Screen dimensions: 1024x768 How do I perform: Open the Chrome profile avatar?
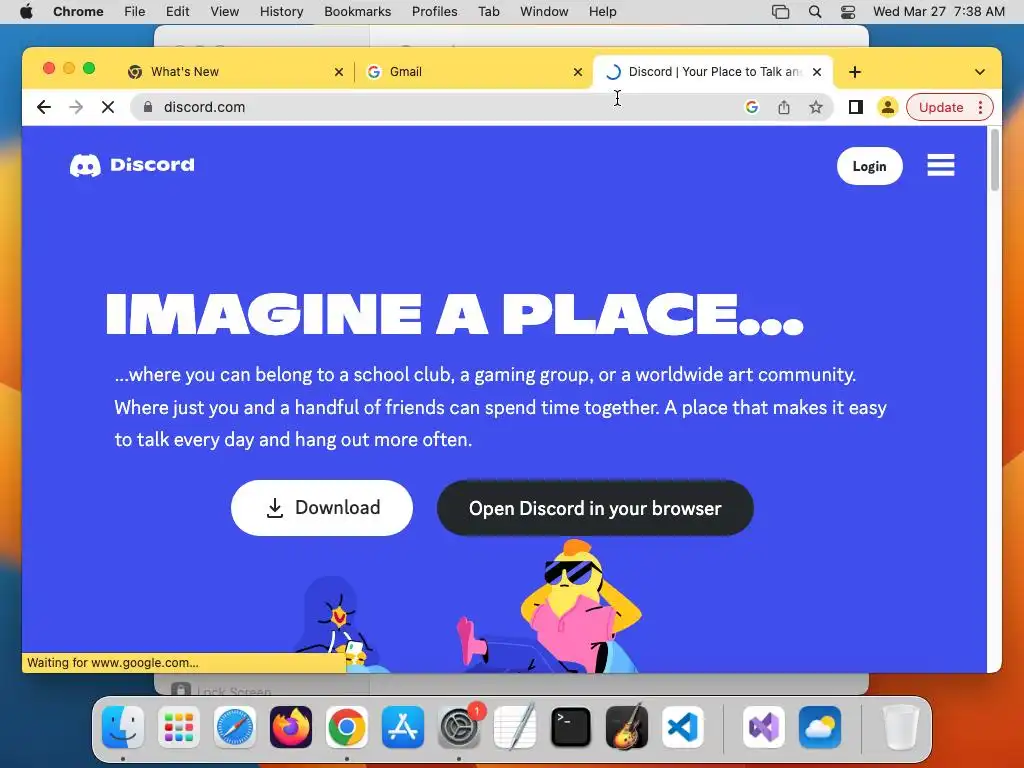click(x=888, y=107)
